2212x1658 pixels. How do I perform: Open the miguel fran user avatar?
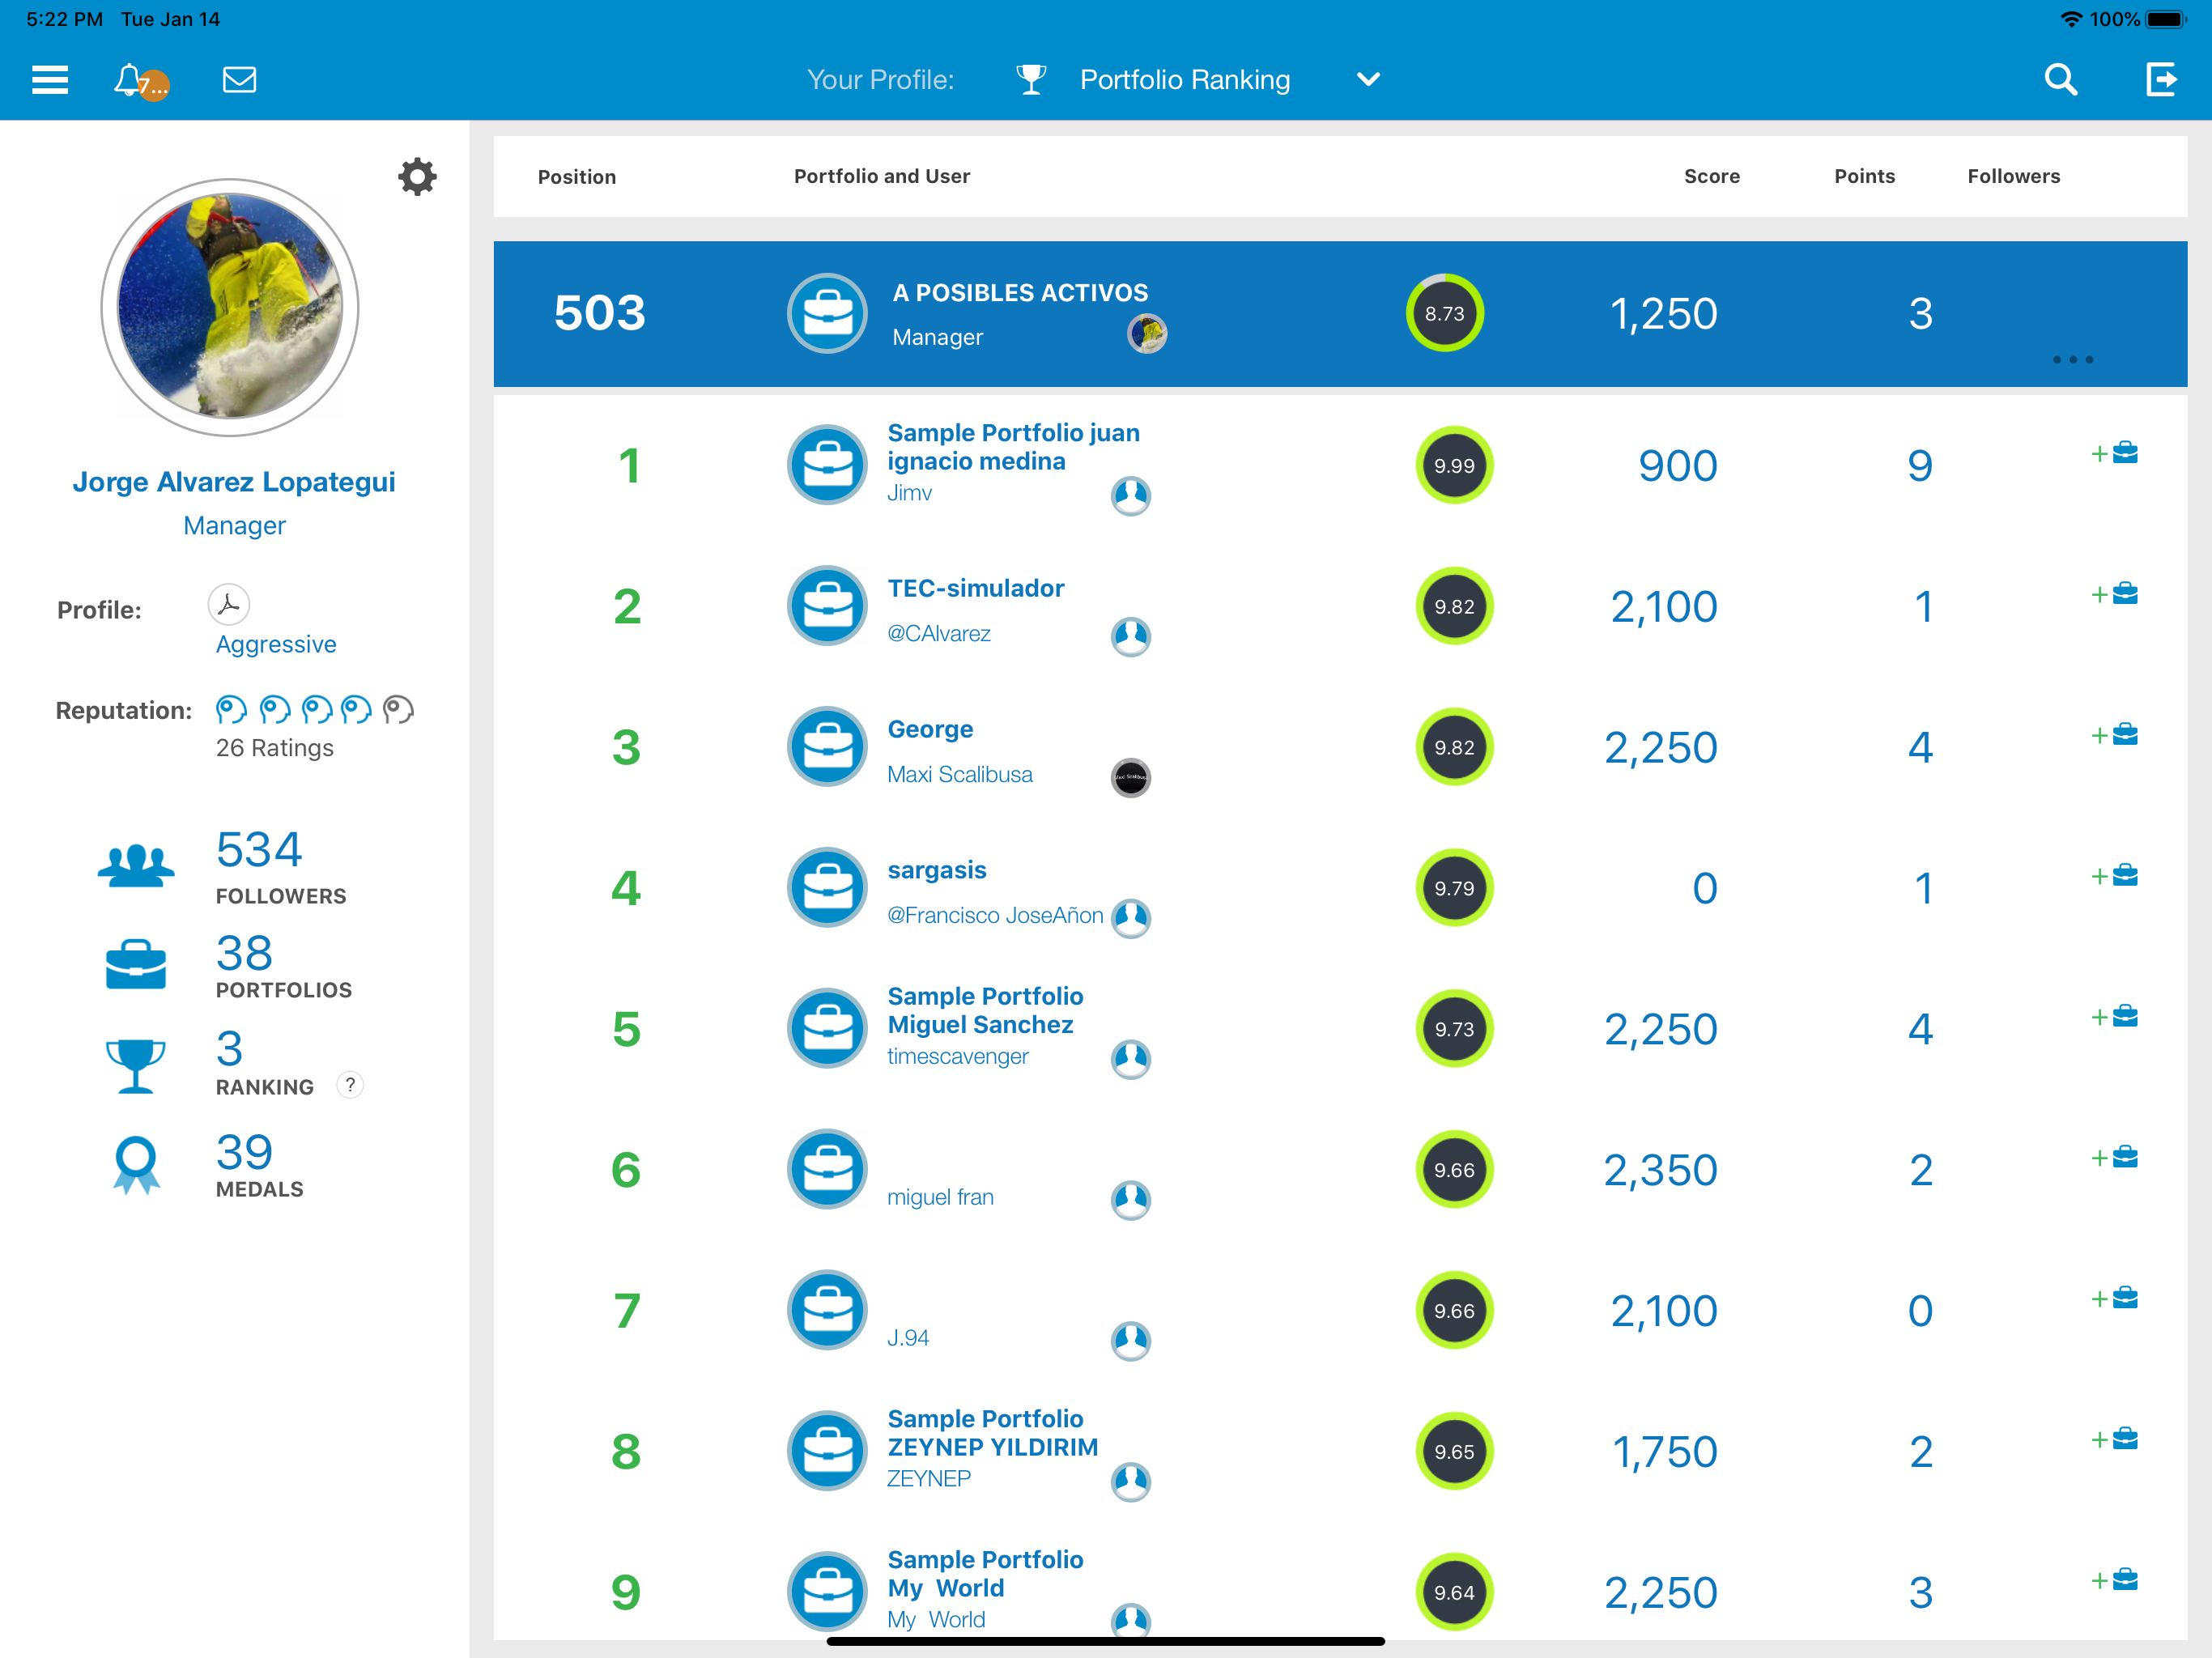[1131, 1201]
